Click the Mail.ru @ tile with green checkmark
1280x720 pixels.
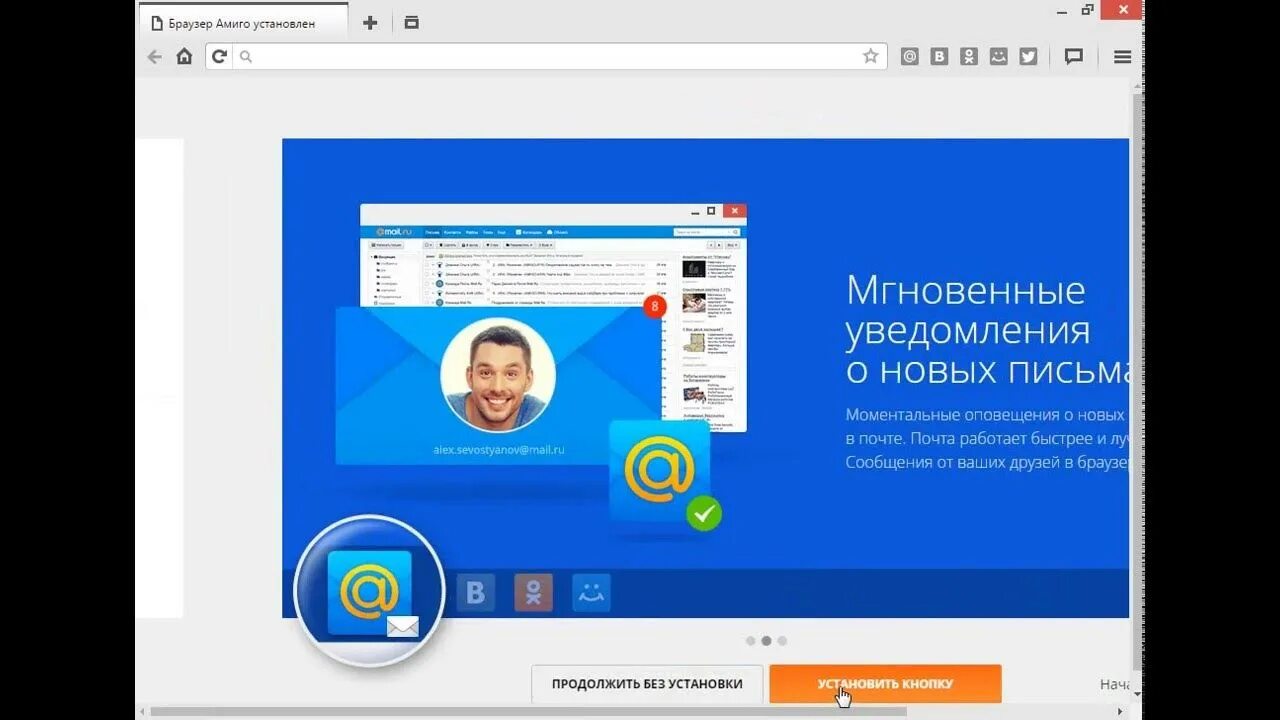tap(659, 471)
